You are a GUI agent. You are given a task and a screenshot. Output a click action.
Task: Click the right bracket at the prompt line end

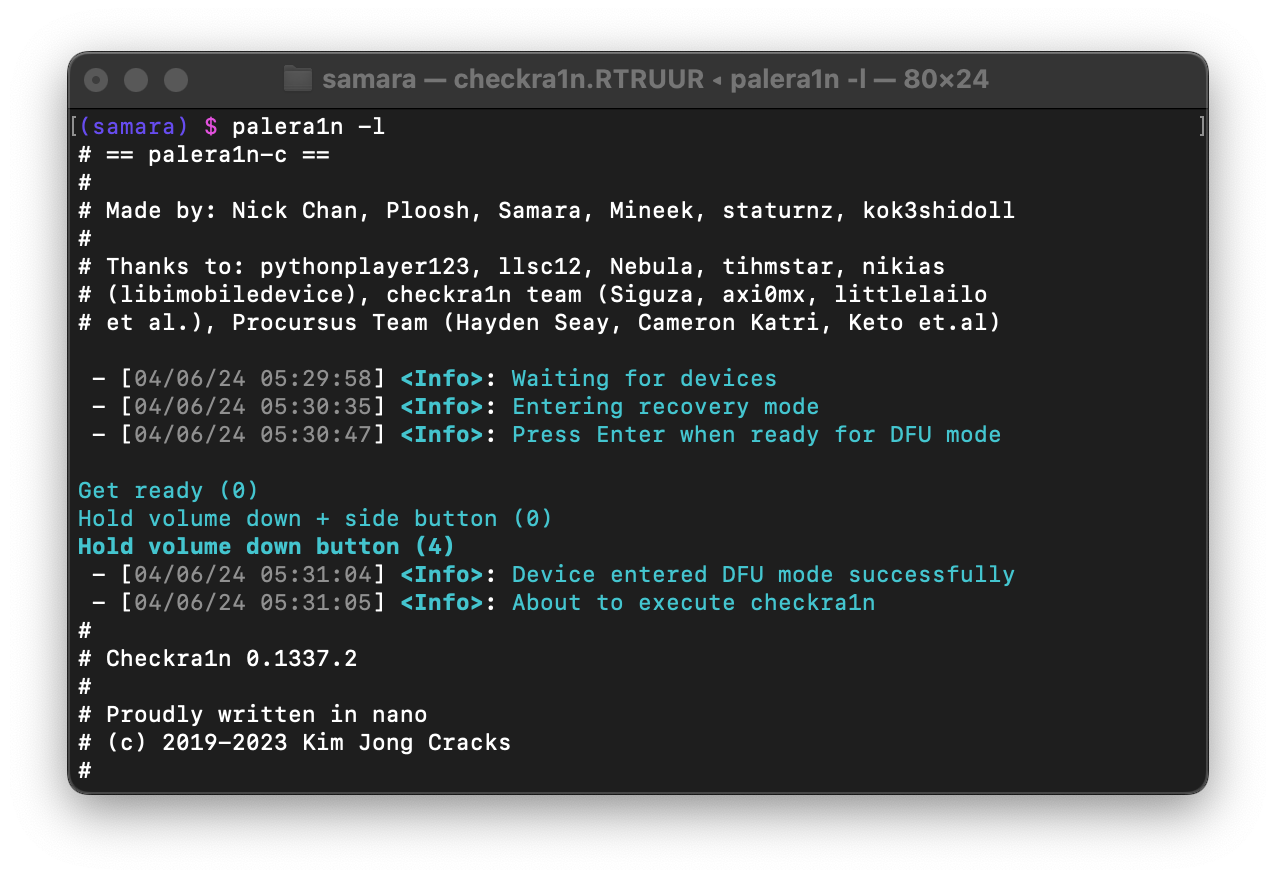coord(1201,126)
